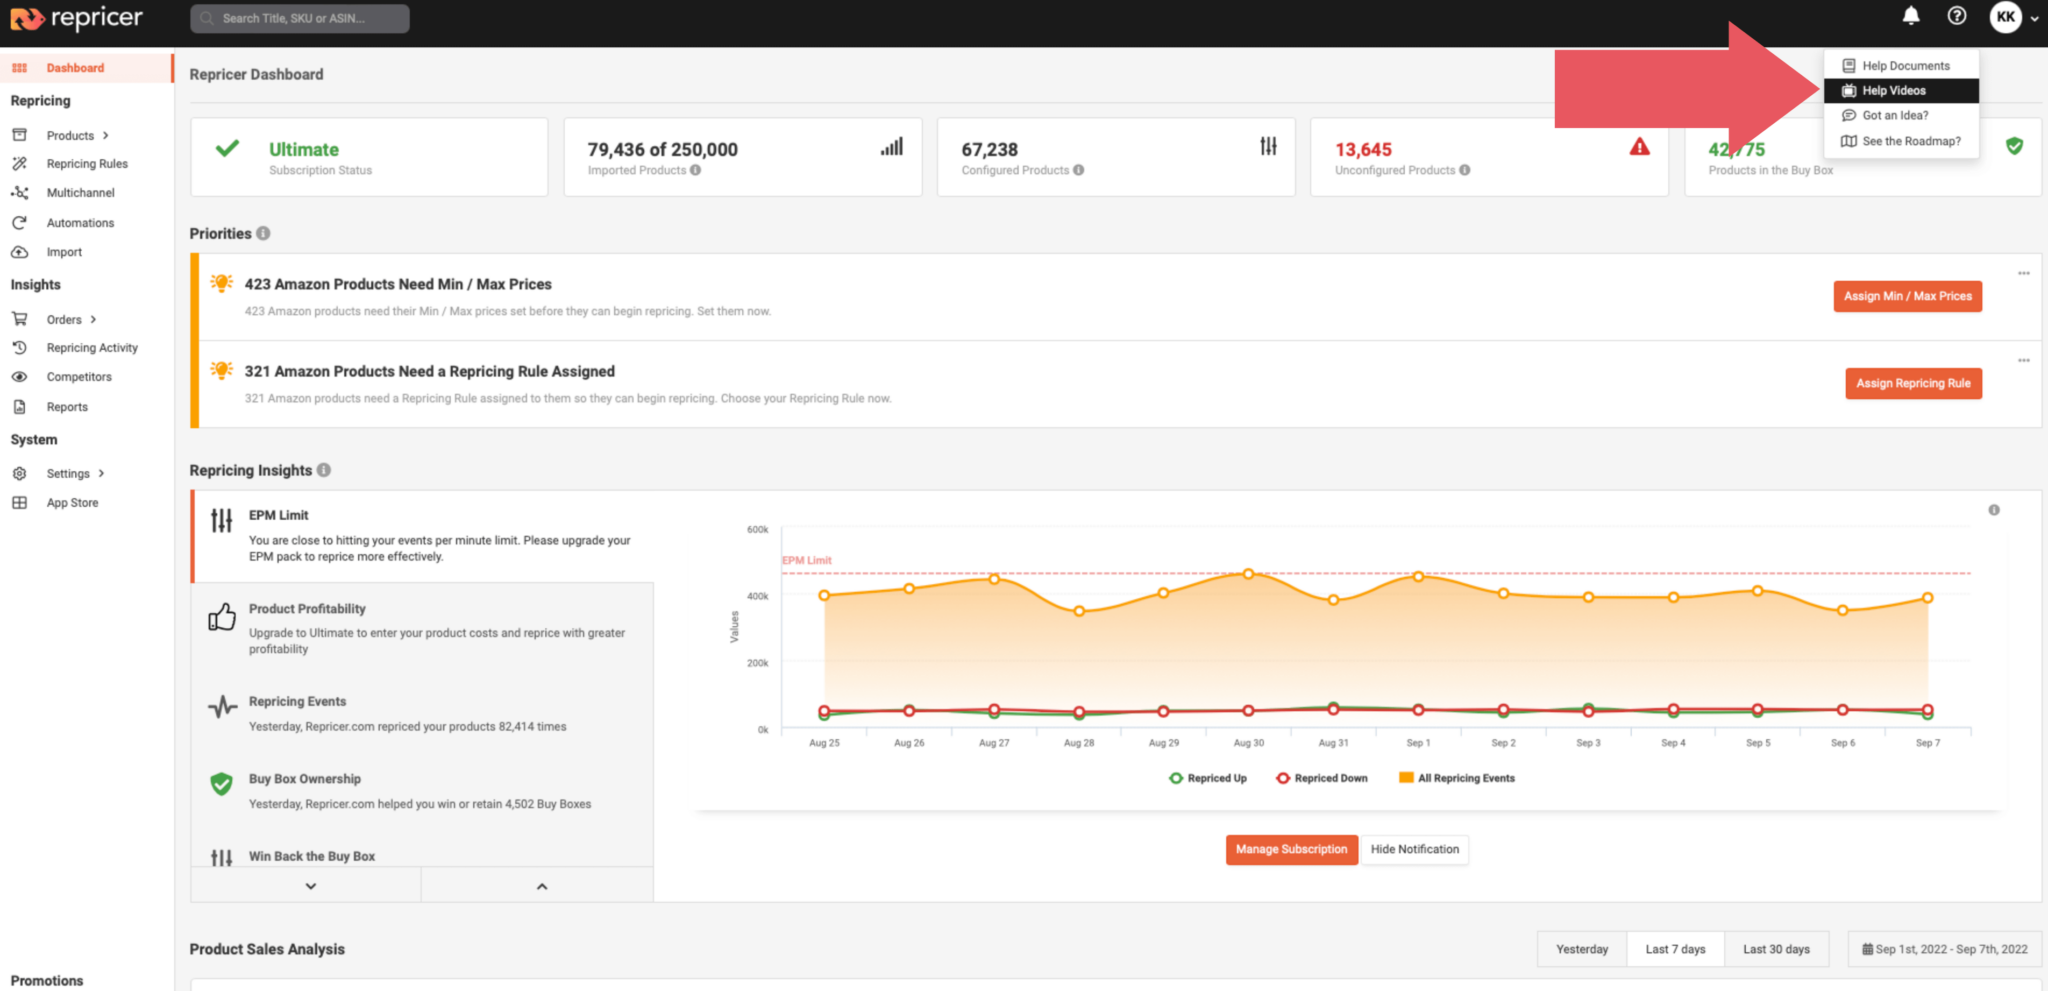
Task: Select Help Documents from the help menu
Action: tap(1901, 66)
